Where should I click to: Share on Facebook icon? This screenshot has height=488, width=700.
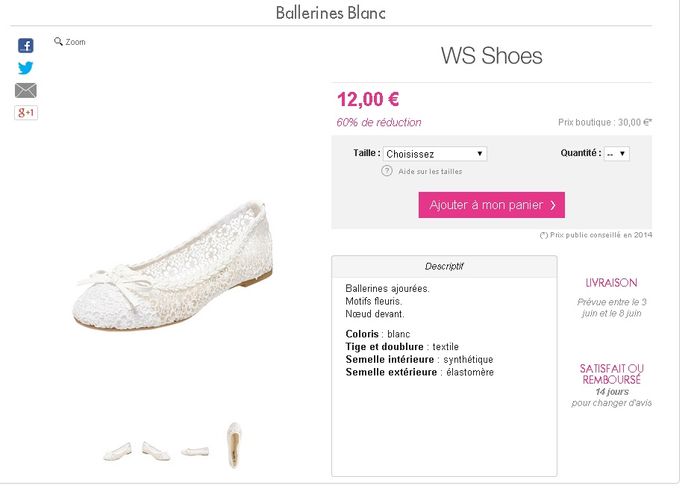pos(26,46)
